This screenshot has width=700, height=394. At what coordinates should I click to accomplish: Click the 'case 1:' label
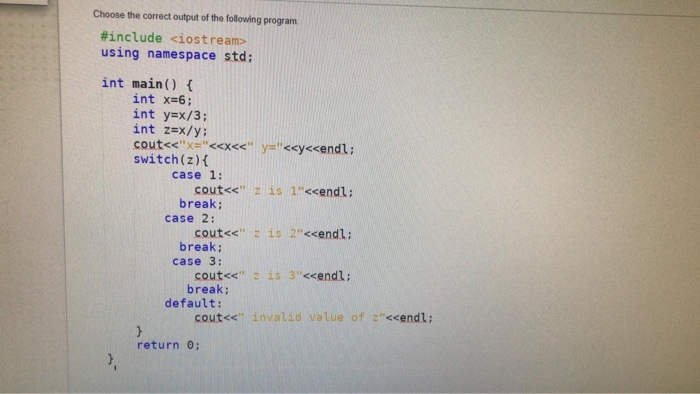pos(197,174)
